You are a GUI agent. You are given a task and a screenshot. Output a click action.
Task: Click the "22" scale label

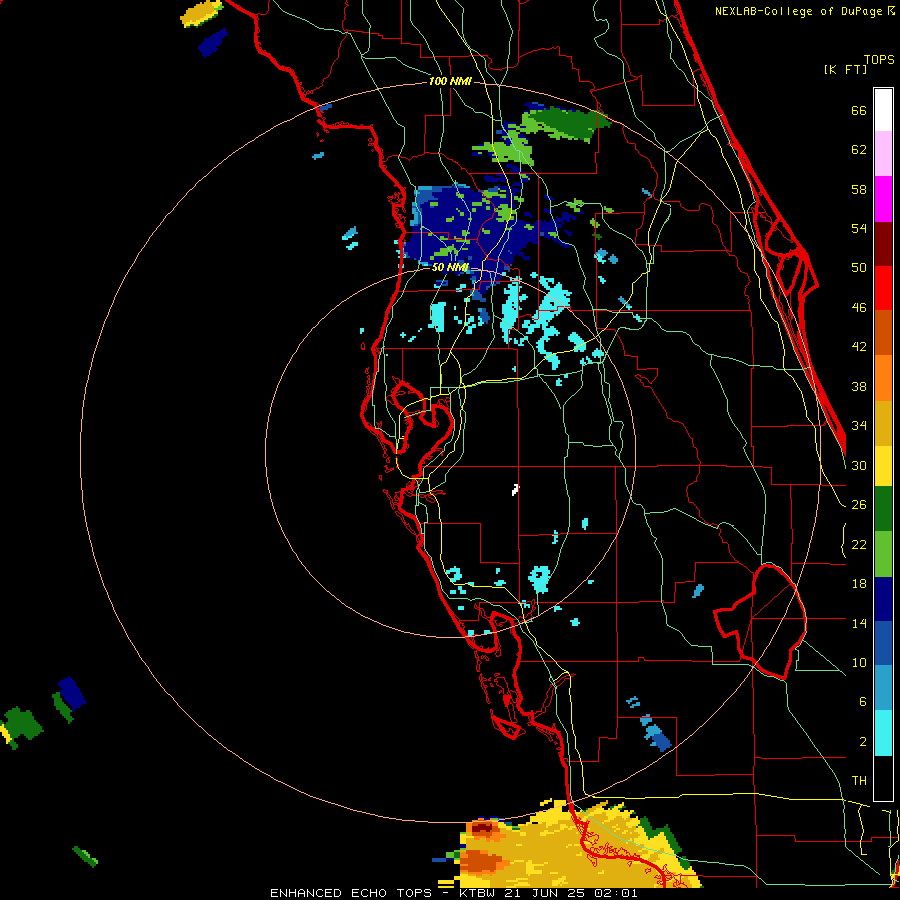tap(859, 544)
